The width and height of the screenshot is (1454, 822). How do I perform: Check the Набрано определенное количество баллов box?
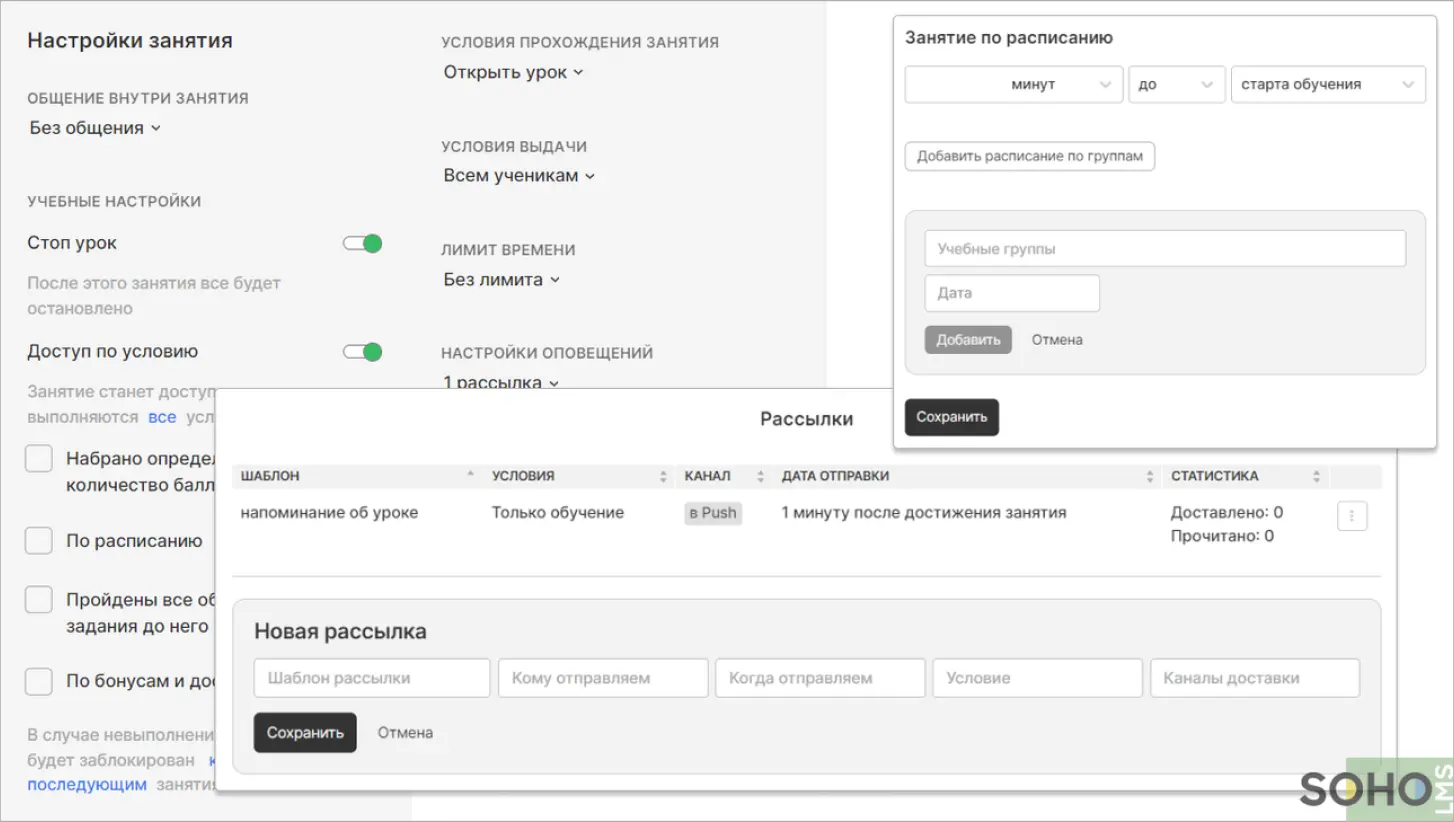39,459
